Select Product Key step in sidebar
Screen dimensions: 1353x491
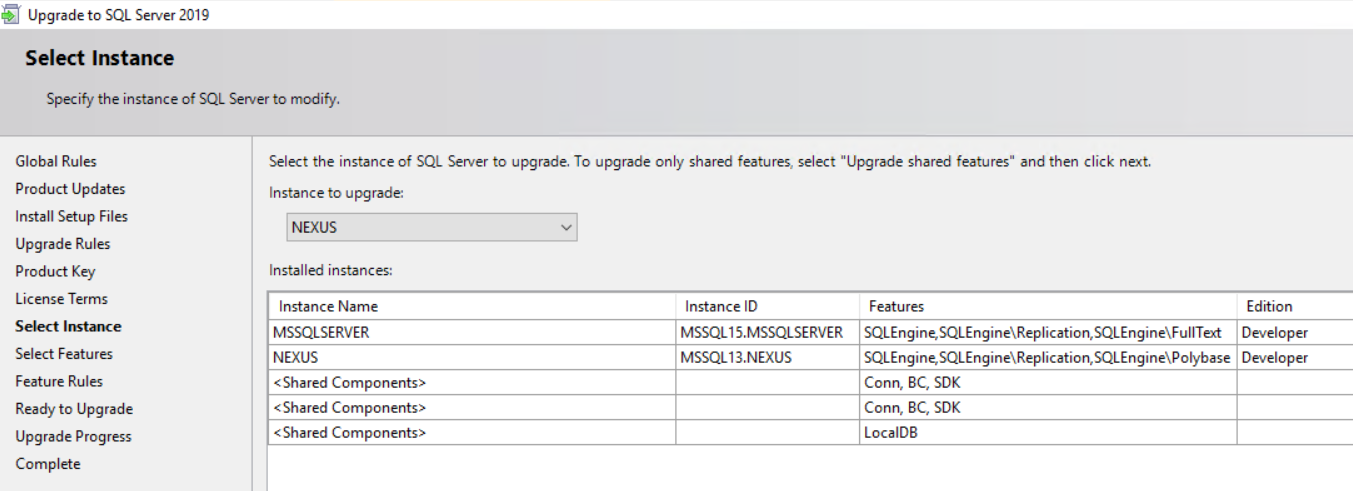(55, 271)
